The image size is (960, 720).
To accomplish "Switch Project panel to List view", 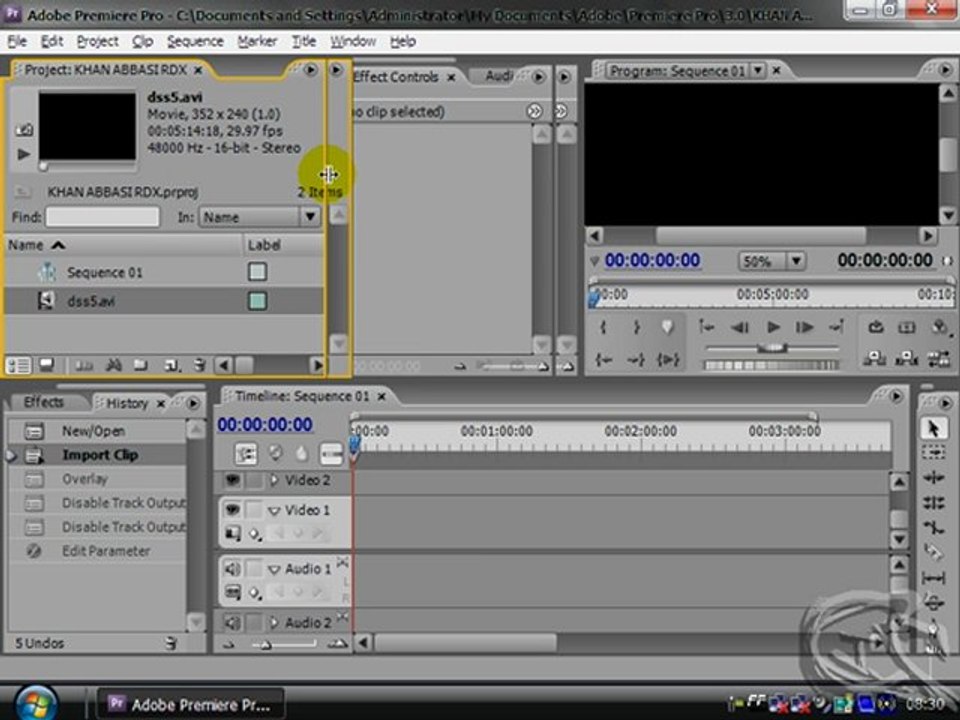I will tap(18, 366).
